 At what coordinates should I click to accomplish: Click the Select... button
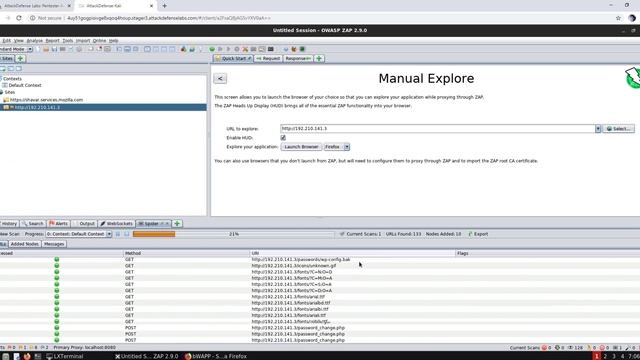tap(618, 129)
